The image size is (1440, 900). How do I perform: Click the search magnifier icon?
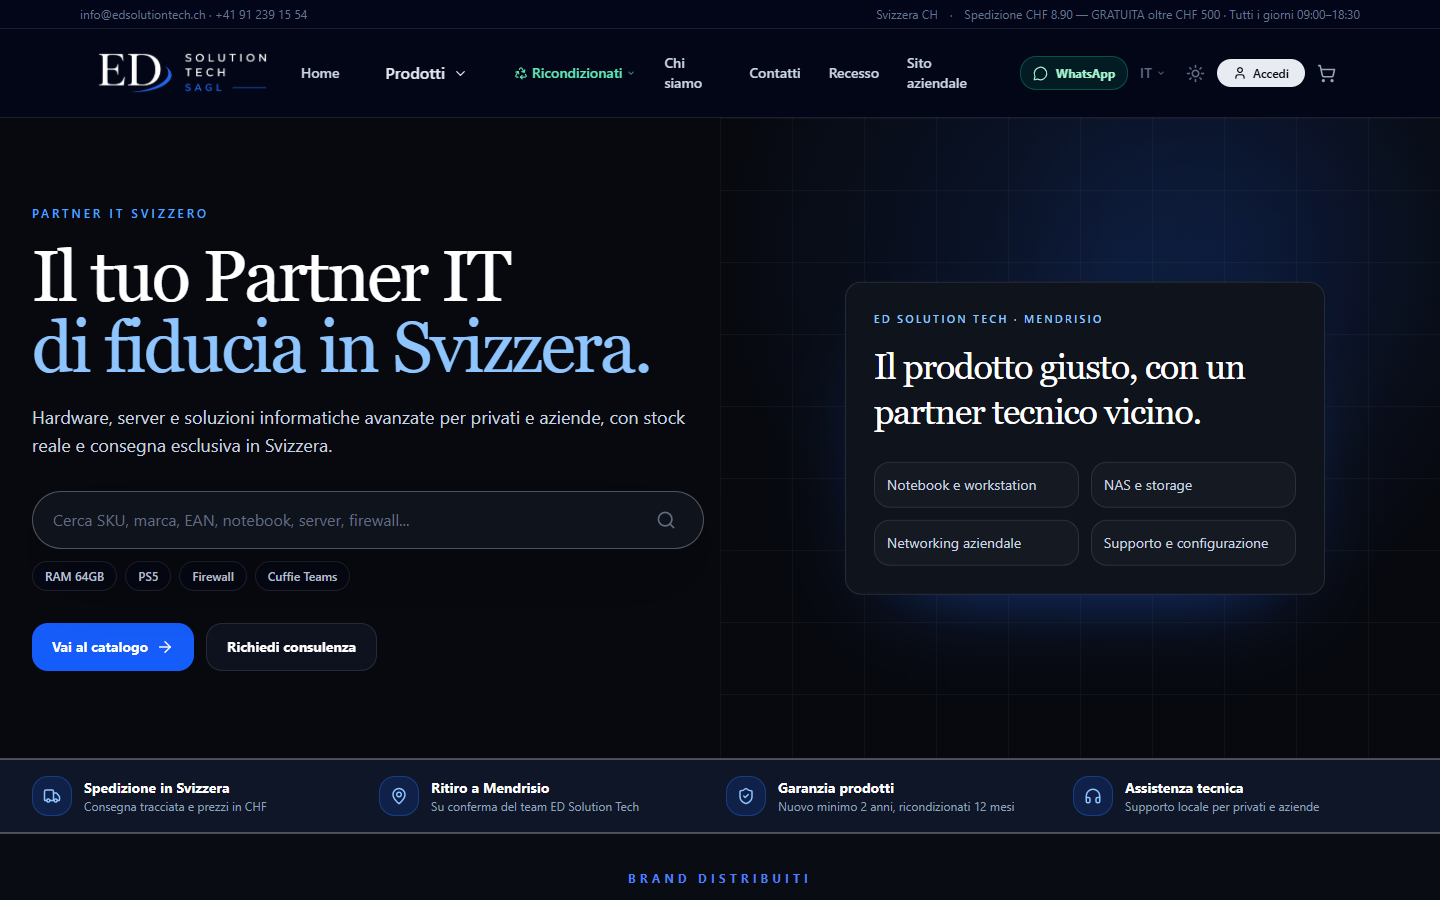[666, 520]
